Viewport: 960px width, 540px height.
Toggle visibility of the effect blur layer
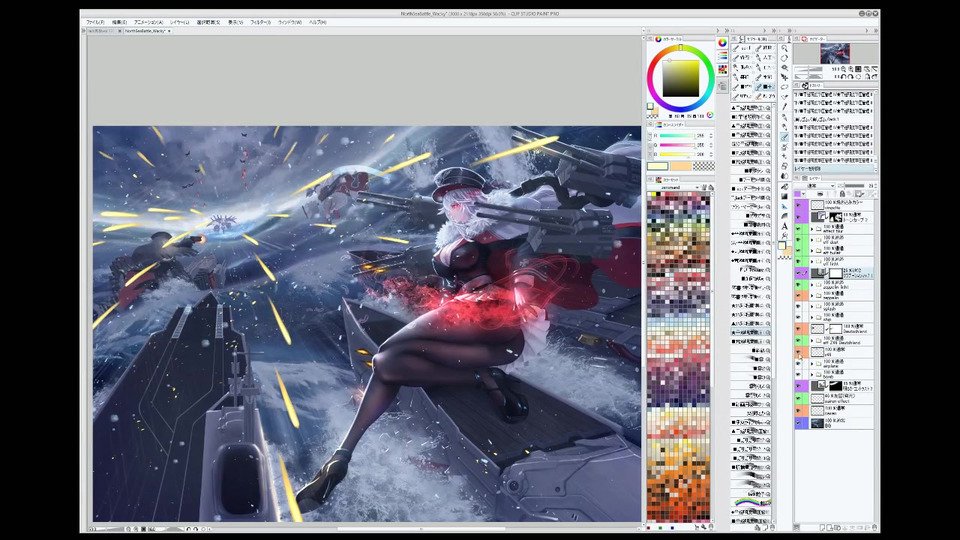[x=799, y=227]
